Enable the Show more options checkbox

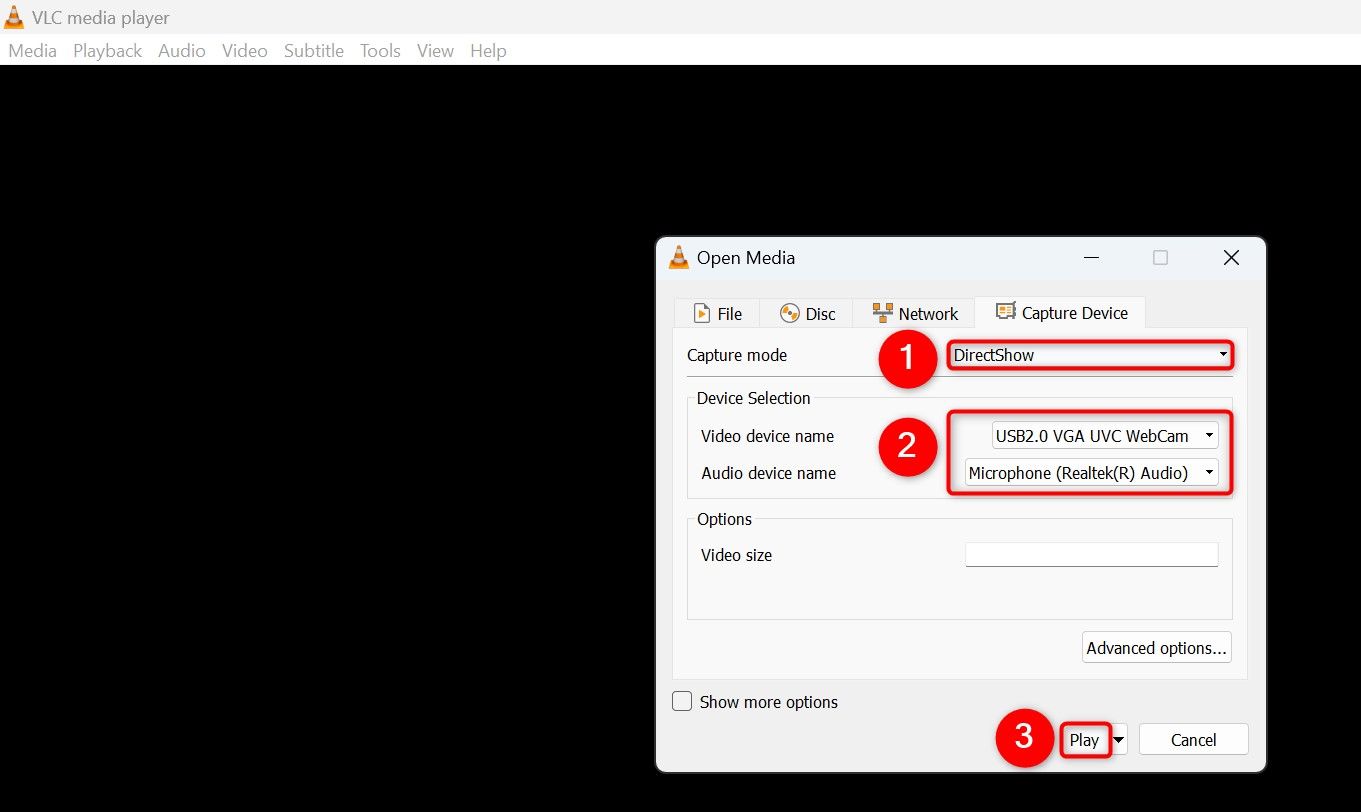point(682,701)
